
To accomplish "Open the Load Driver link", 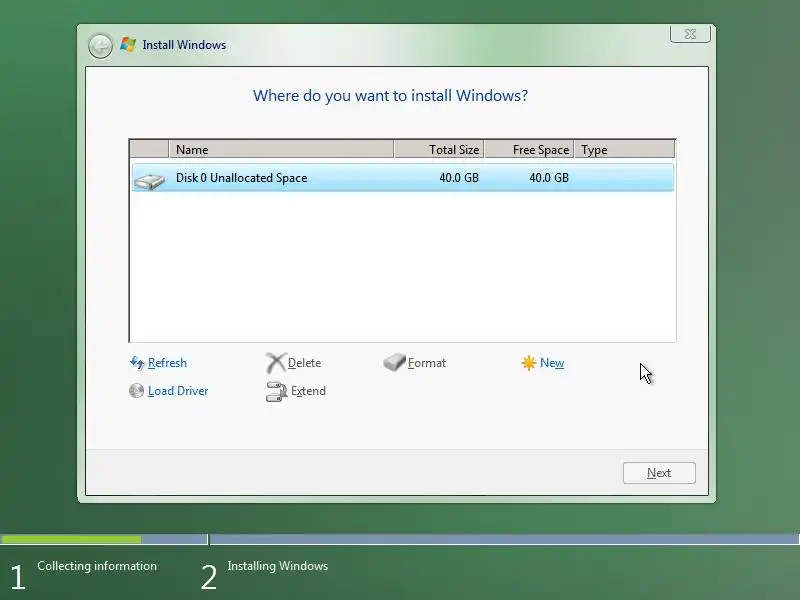I will (178, 391).
